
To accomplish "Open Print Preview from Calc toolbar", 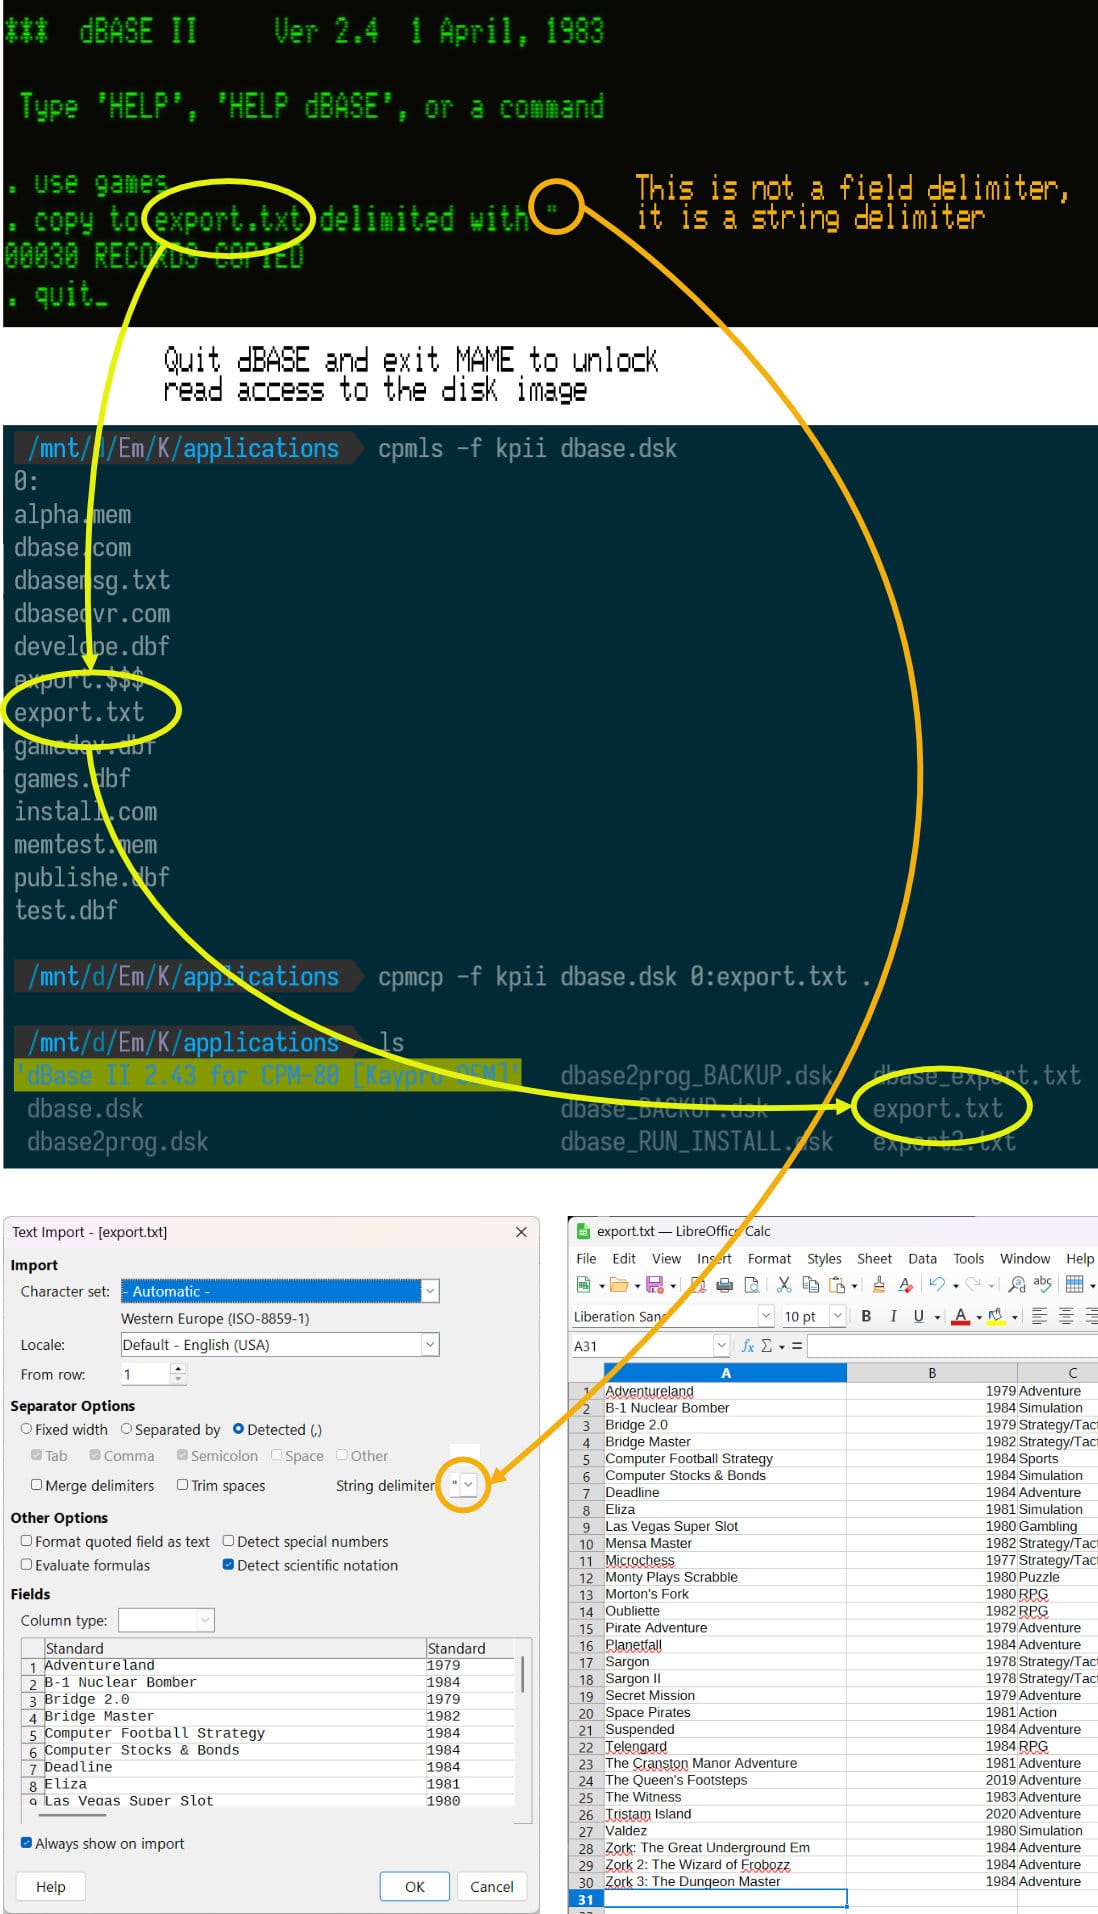I will (752, 1284).
